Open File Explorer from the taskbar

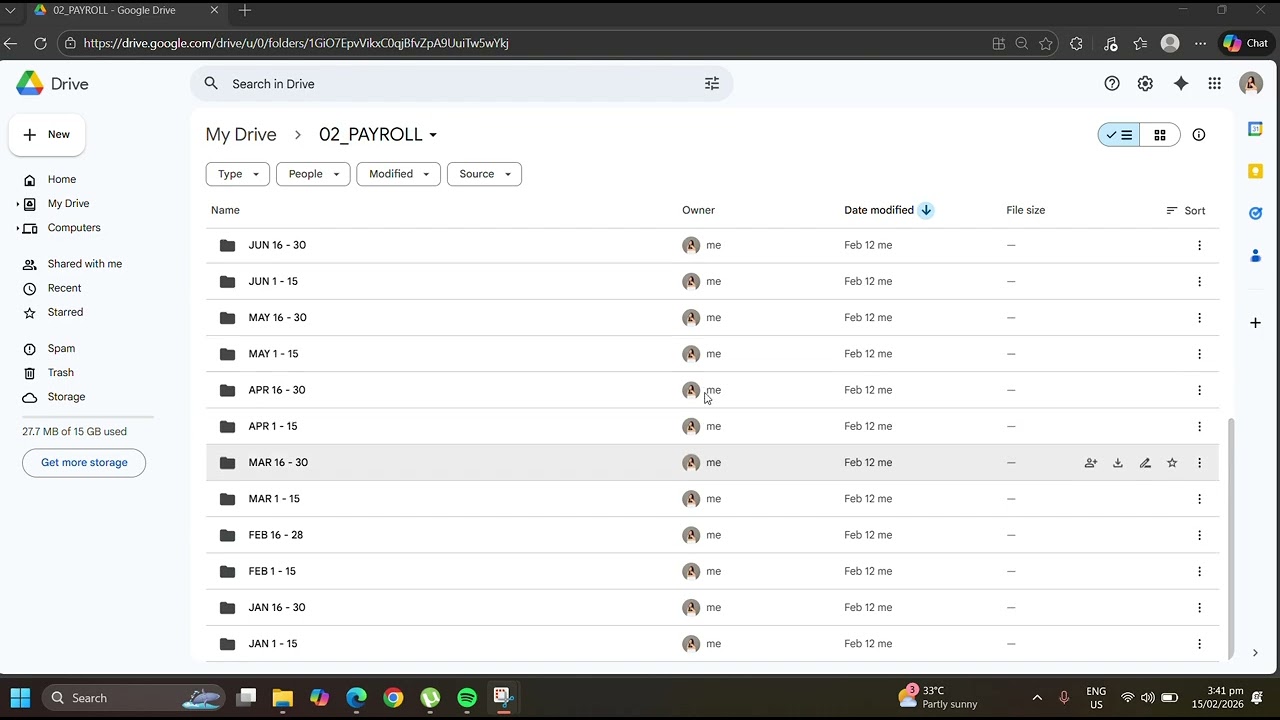coord(283,698)
